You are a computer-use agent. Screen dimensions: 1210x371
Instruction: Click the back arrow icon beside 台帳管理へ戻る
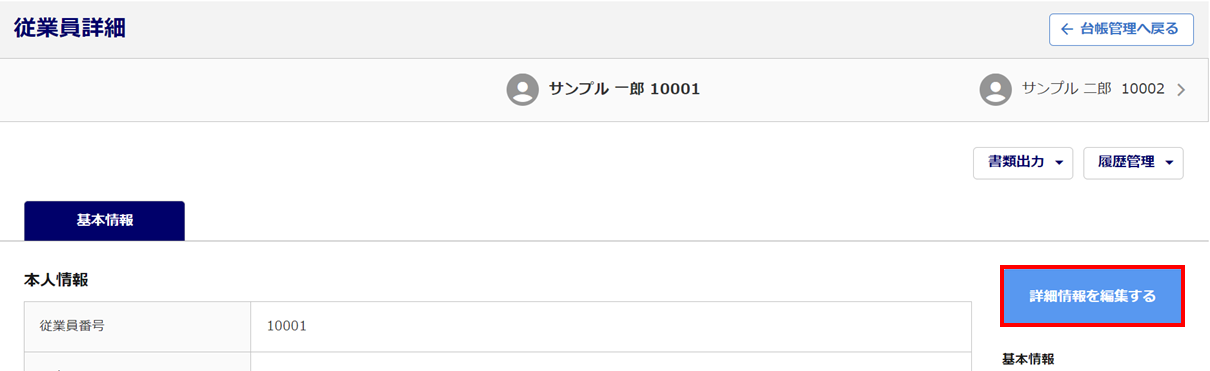point(1067,30)
